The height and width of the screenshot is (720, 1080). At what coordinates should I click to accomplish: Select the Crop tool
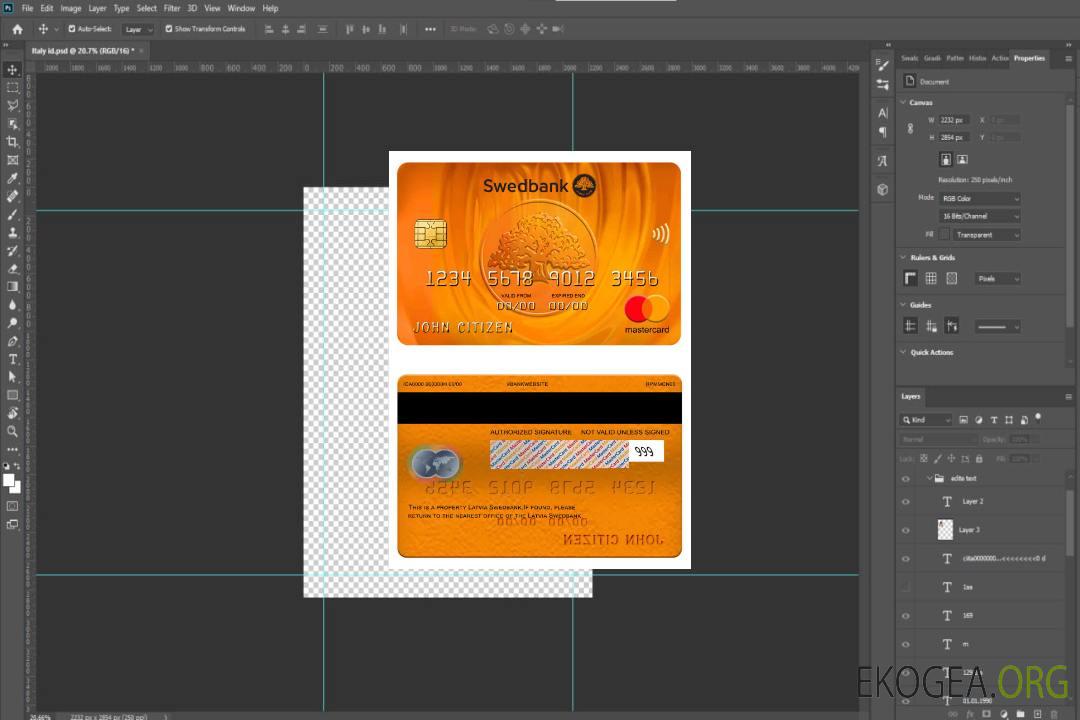point(12,142)
